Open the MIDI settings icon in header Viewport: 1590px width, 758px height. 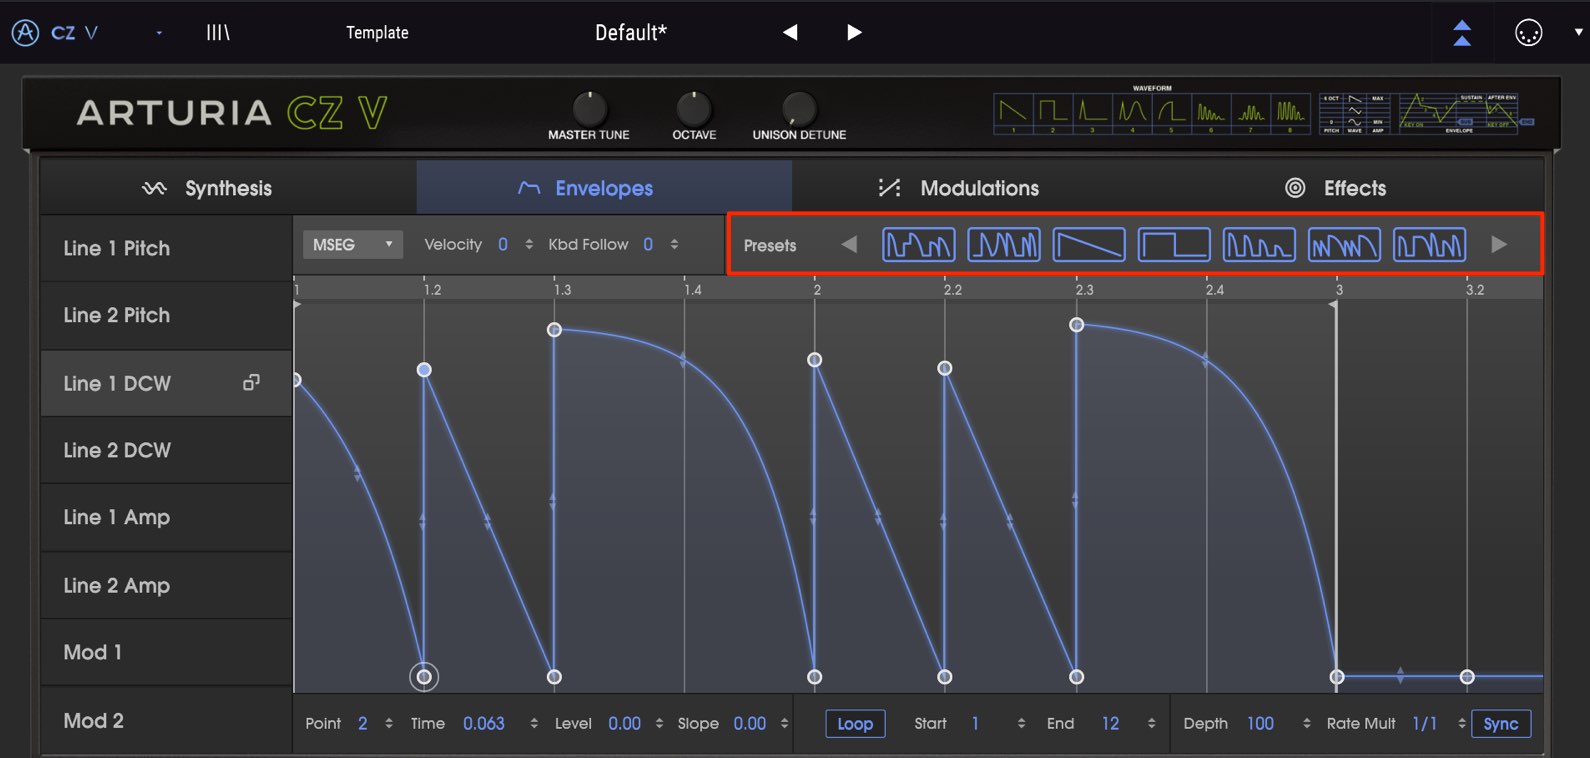coord(1528,33)
